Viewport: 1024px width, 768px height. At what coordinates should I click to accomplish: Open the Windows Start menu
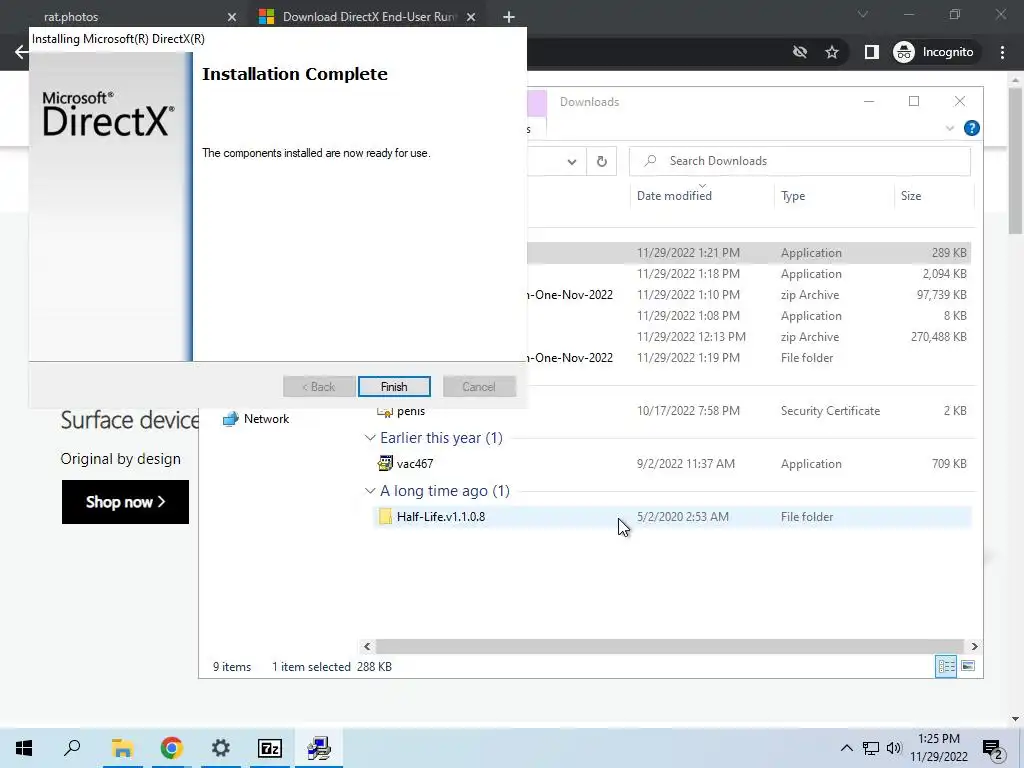pyautogui.click(x=24, y=748)
